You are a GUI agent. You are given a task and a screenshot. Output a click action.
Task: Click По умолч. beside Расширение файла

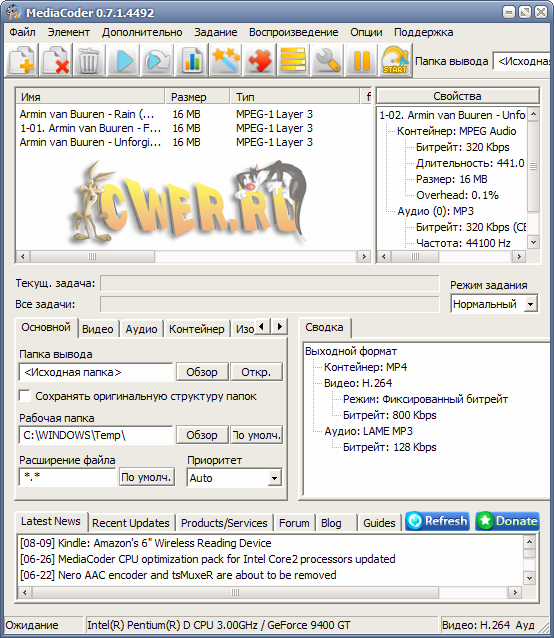pos(146,477)
